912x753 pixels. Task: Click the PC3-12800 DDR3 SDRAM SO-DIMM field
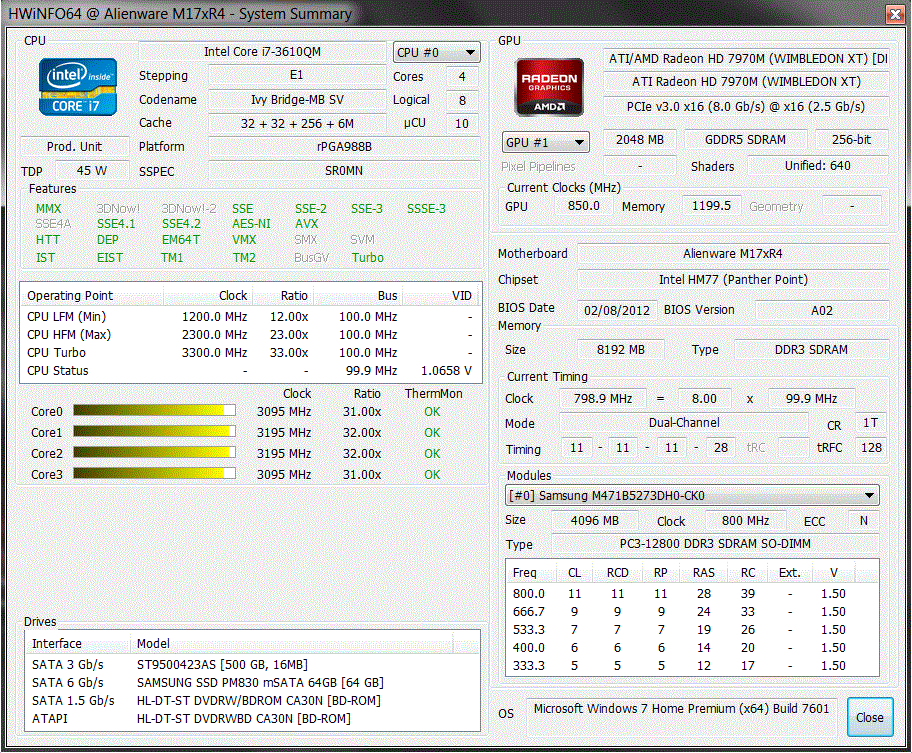click(x=715, y=544)
